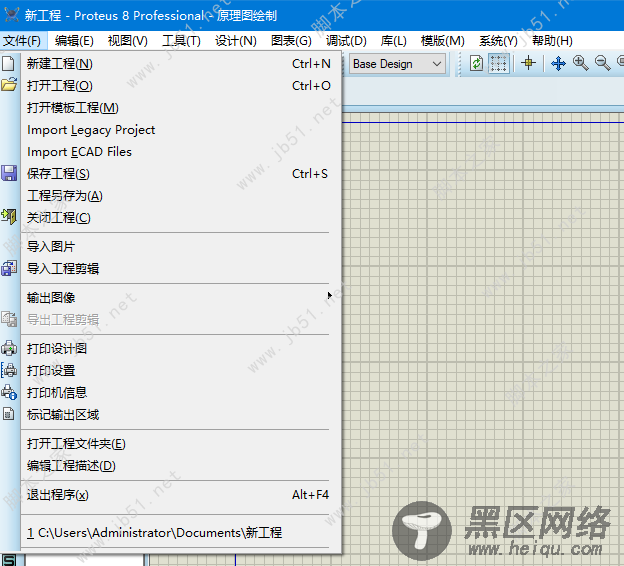Select 保存工程(S) menu entry
The height and width of the screenshot is (566, 624).
181,174
